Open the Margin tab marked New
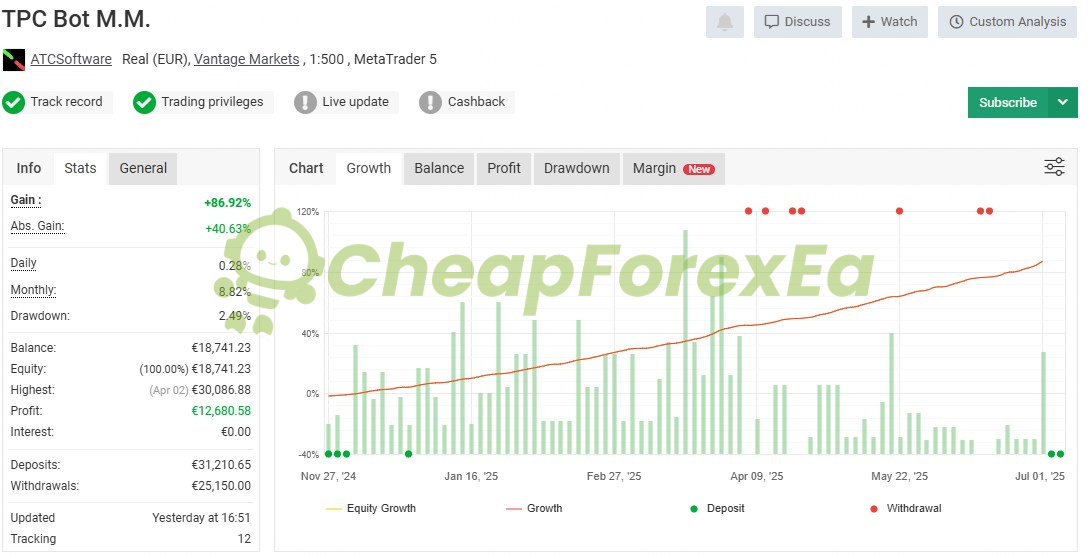This screenshot has width=1088, height=556. (674, 168)
